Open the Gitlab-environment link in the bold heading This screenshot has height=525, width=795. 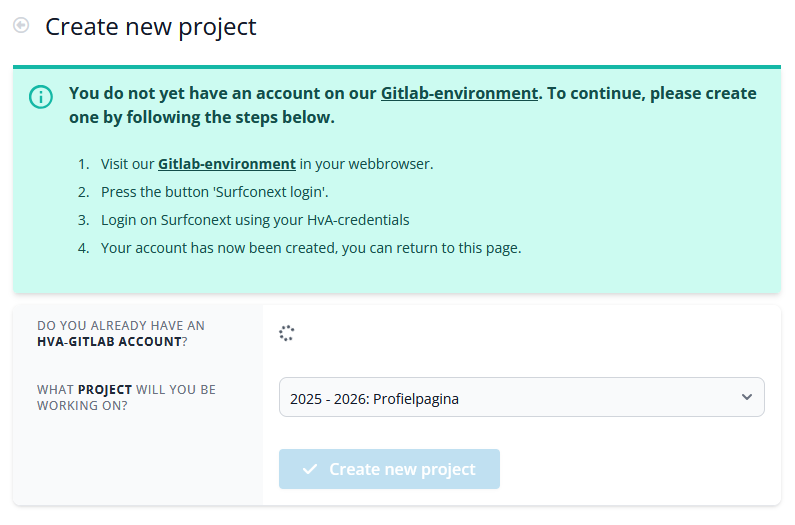point(459,93)
